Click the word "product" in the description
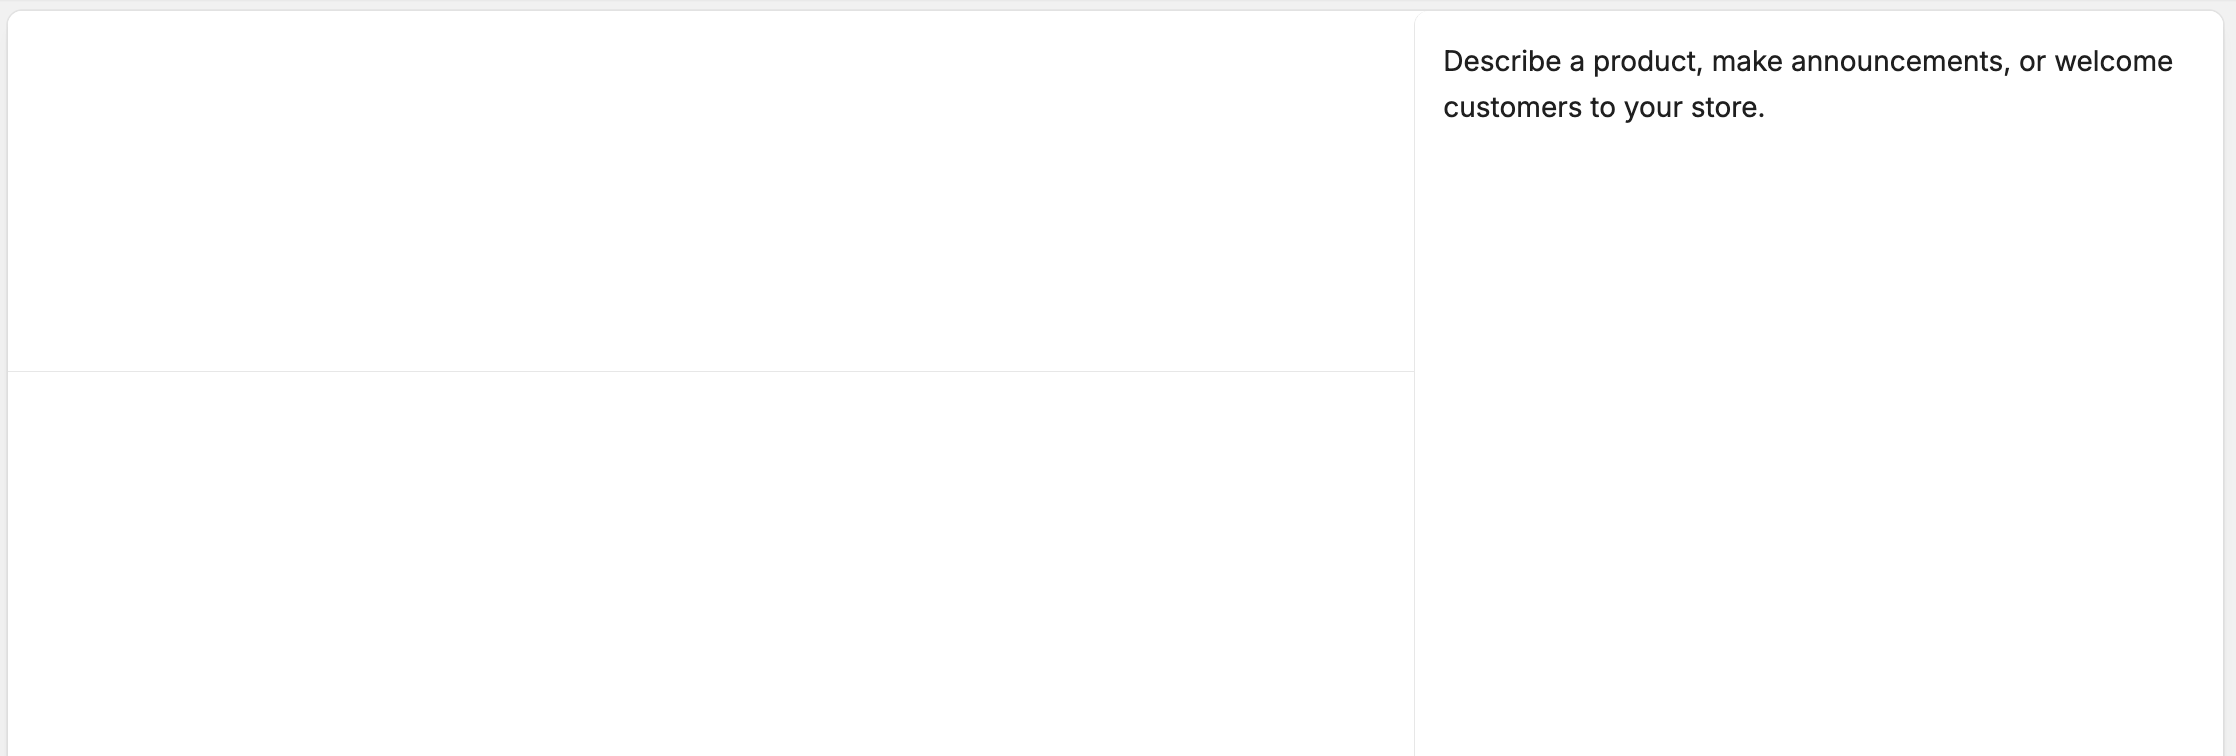Screen dimensions: 2236x756 1644,62
